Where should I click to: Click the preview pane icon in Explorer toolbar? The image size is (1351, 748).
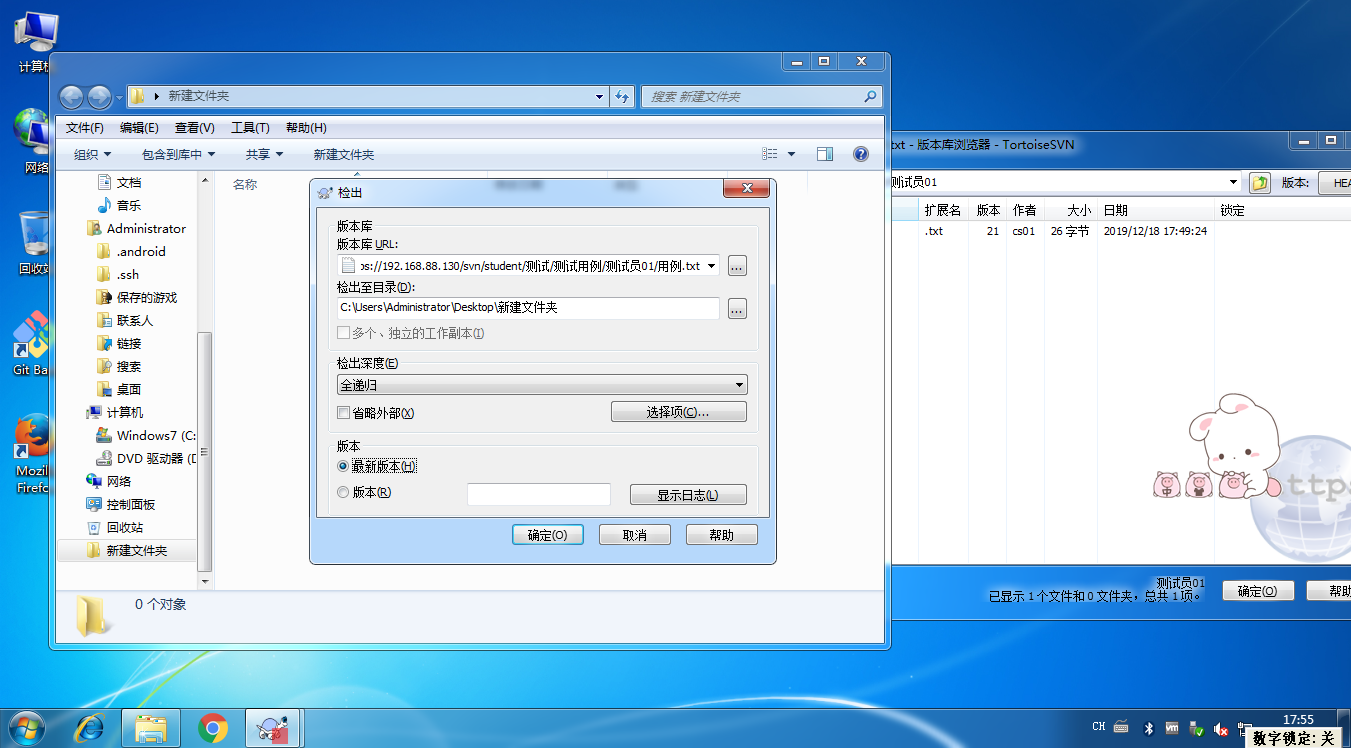825,153
